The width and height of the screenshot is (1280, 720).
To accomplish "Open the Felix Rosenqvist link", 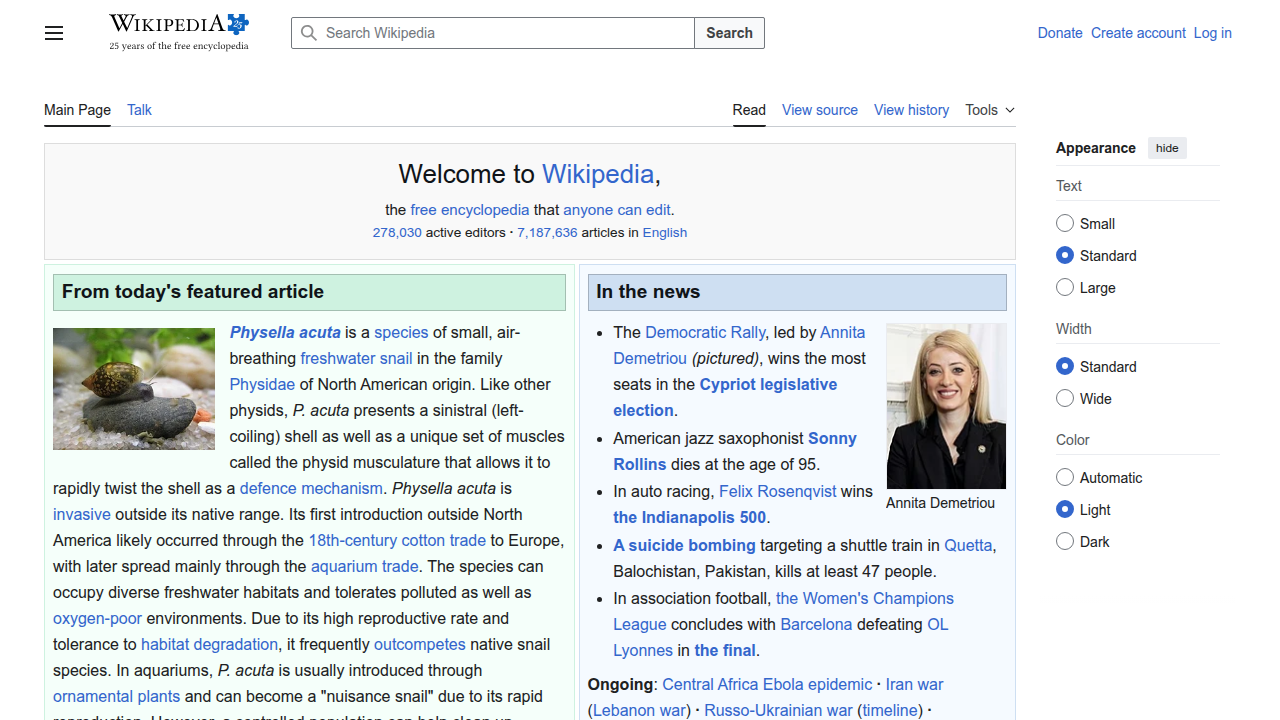I will tap(777, 491).
